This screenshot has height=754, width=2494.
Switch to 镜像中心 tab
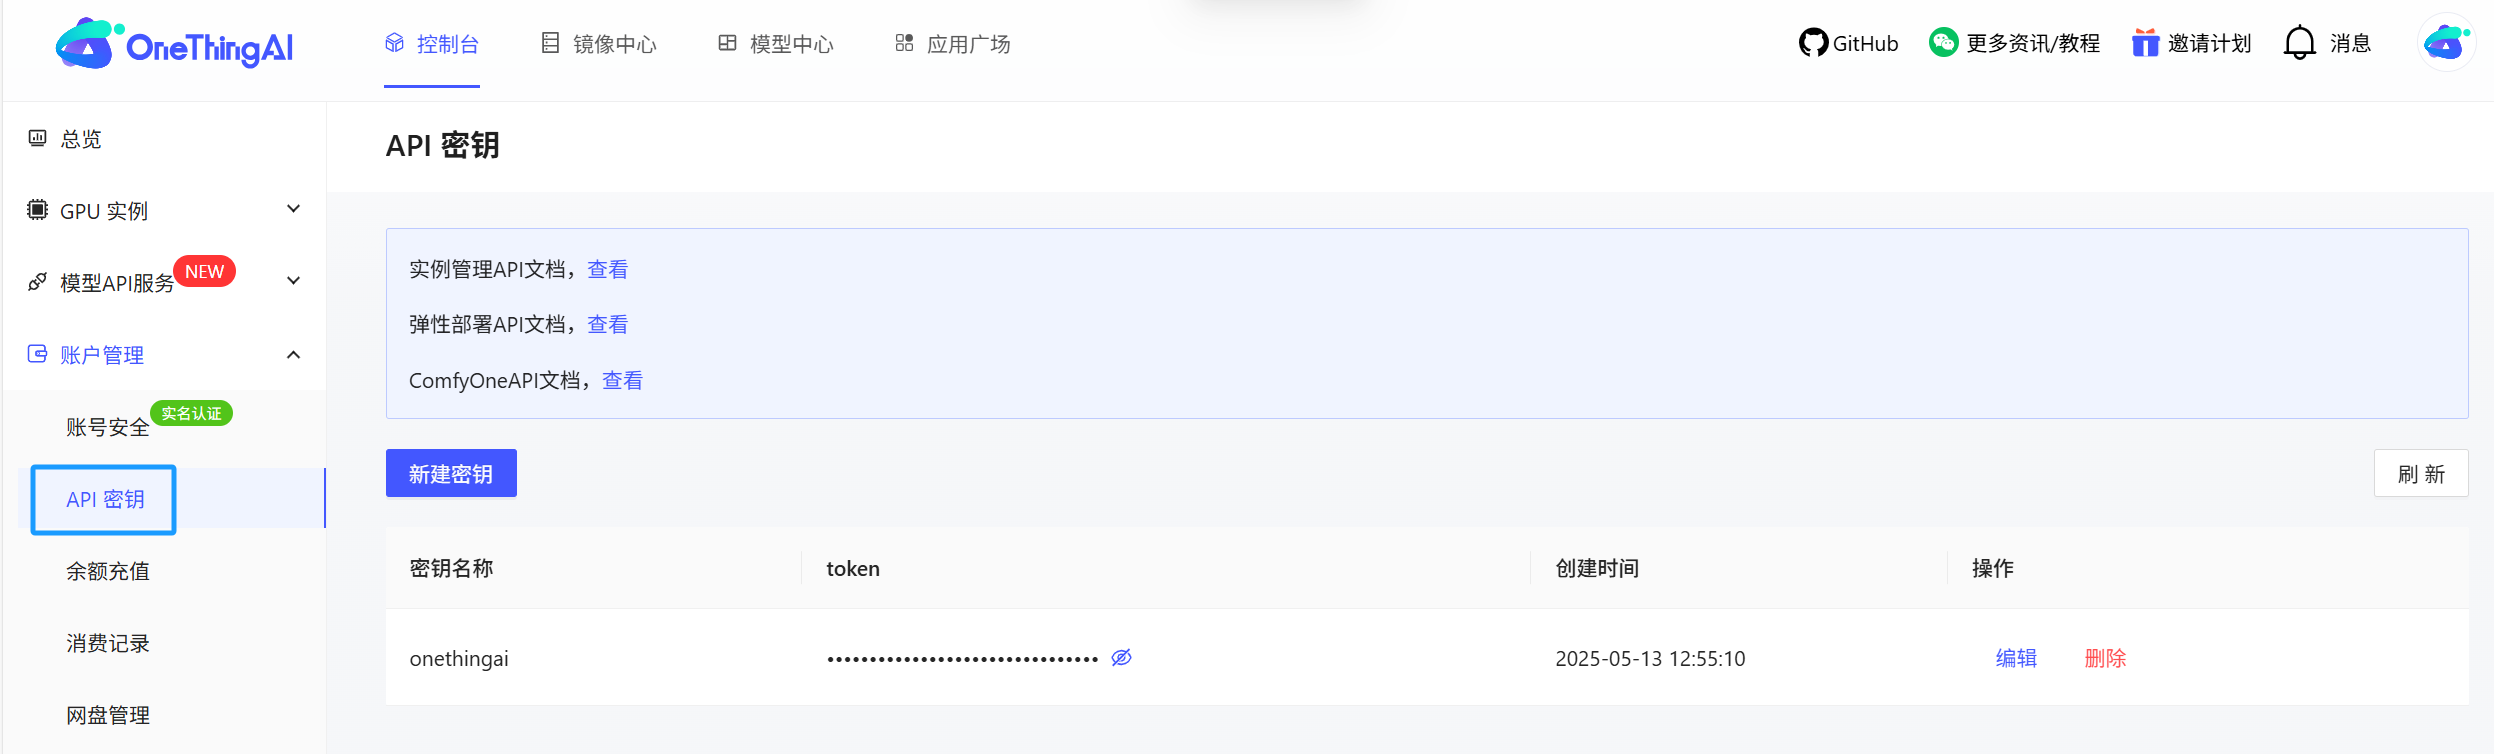pyautogui.click(x=600, y=44)
